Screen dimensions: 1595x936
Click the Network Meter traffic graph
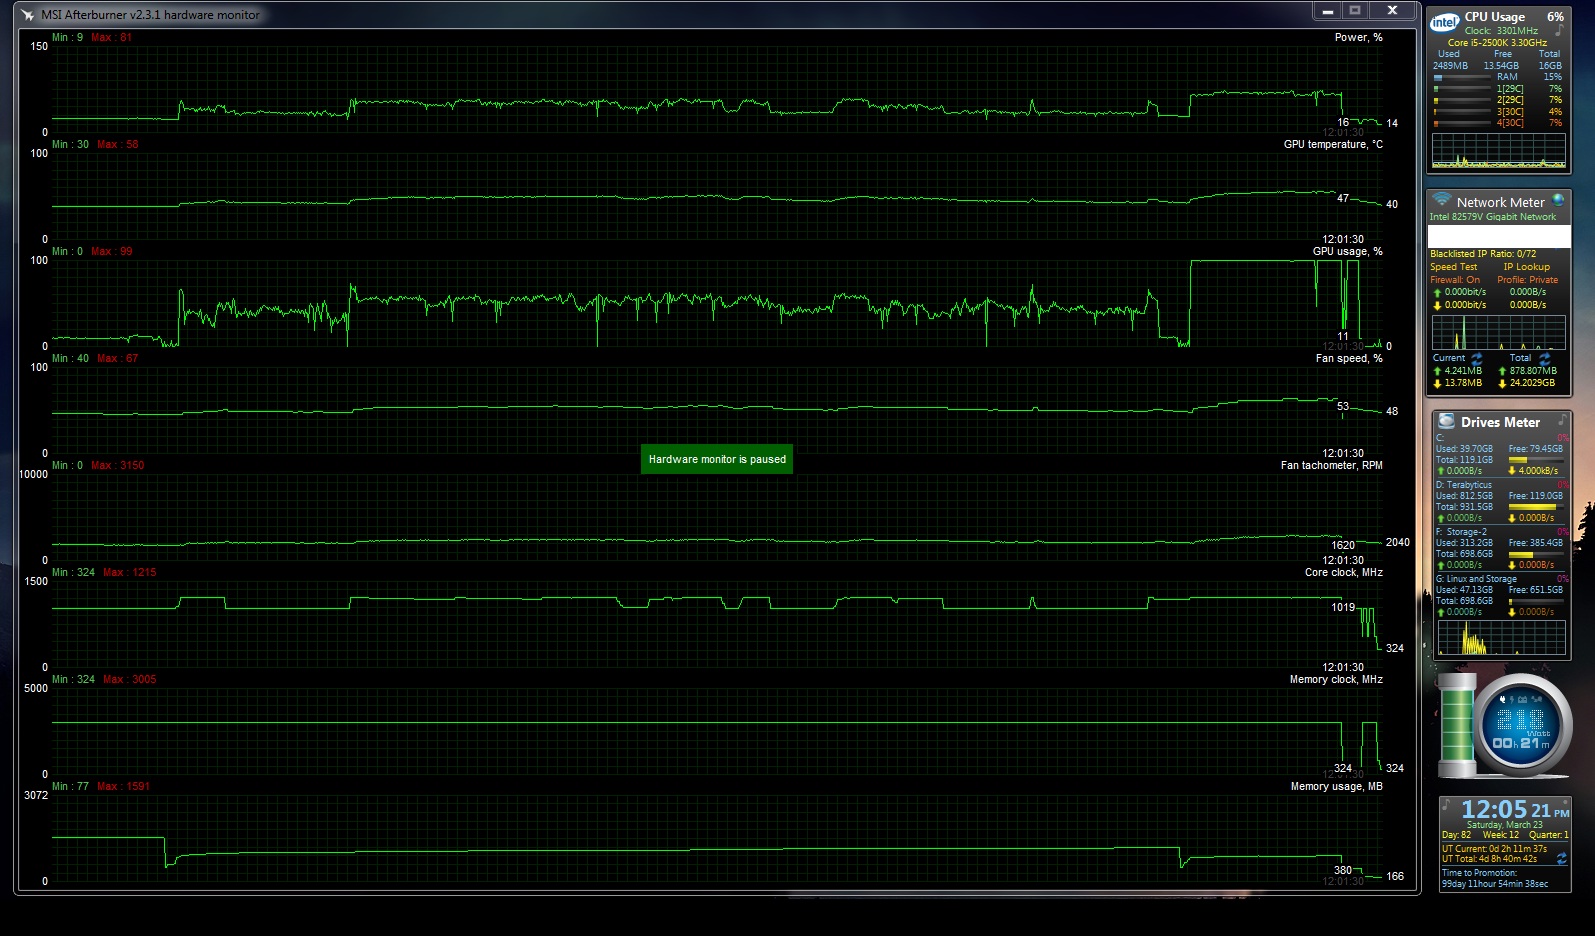(1499, 332)
